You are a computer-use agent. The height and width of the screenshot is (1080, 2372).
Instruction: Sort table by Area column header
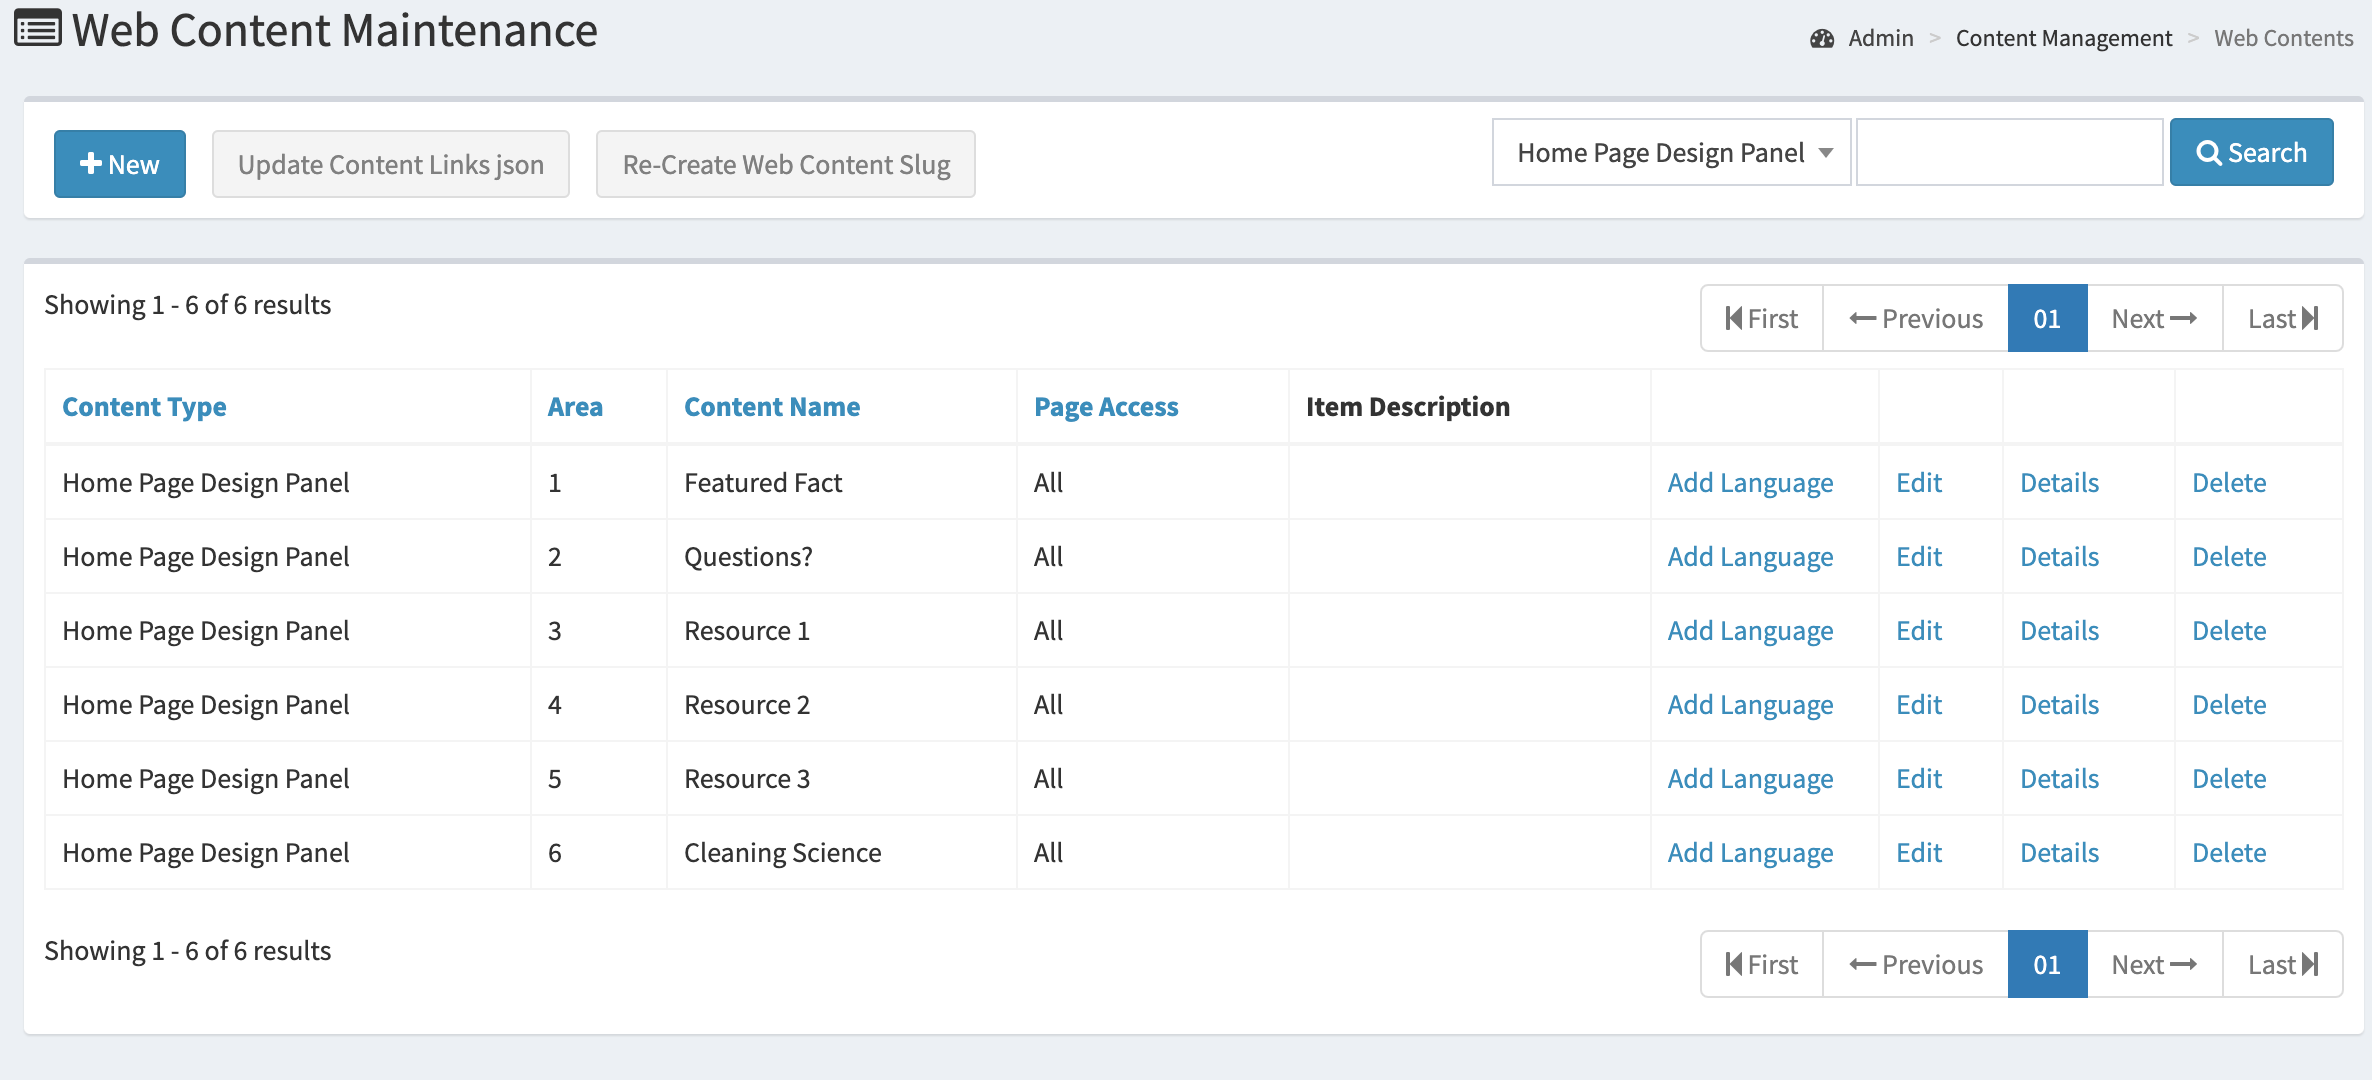[575, 407]
